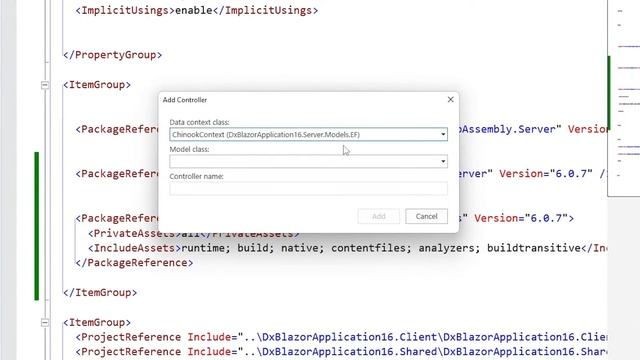Close the Add Controller dialog

(x=450, y=100)
